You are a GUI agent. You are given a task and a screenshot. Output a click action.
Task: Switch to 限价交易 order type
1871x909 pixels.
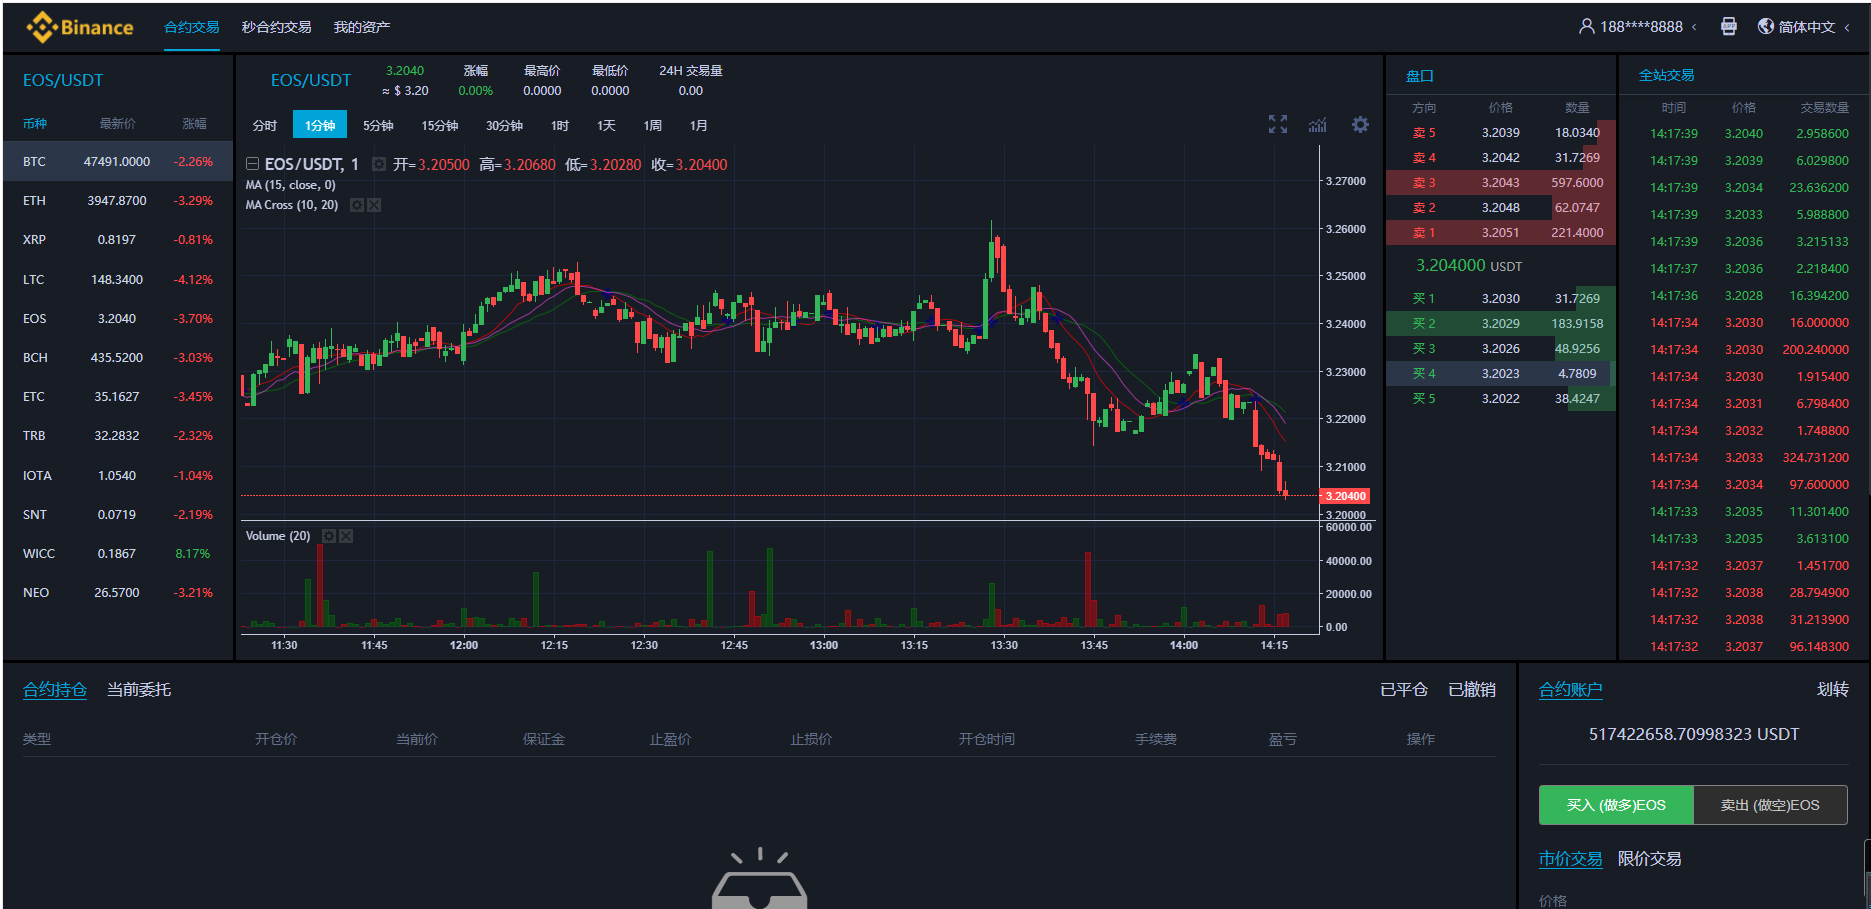coord(1649,859)
